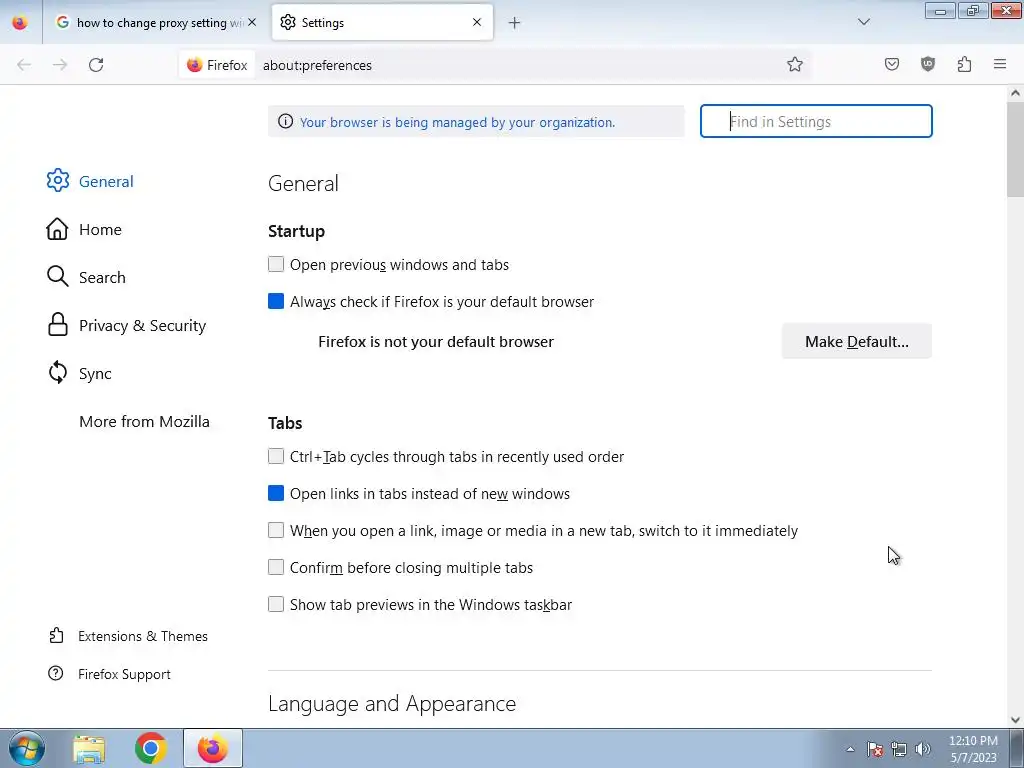The width and height of the screenshot is (1024, 768).
Task: Click the Firefox identity box in address bar
Action: [x=217, y=65]
